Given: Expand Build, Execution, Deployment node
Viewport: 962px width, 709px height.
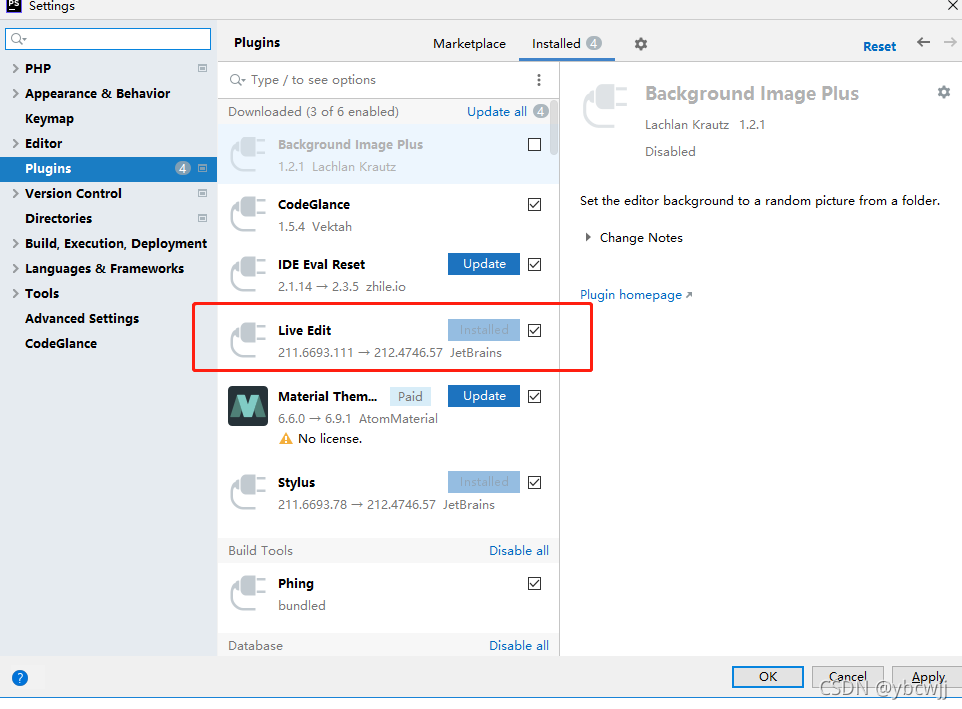Looking at the screenshot, I should point(15,243).
